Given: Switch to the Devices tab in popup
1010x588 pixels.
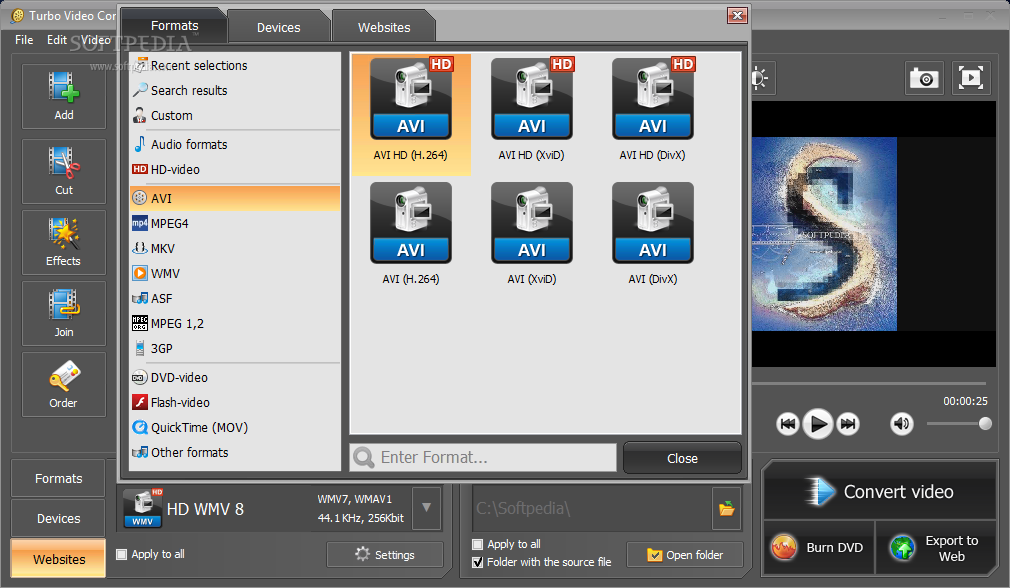Looking at the screenshot, I should [279, 28].
